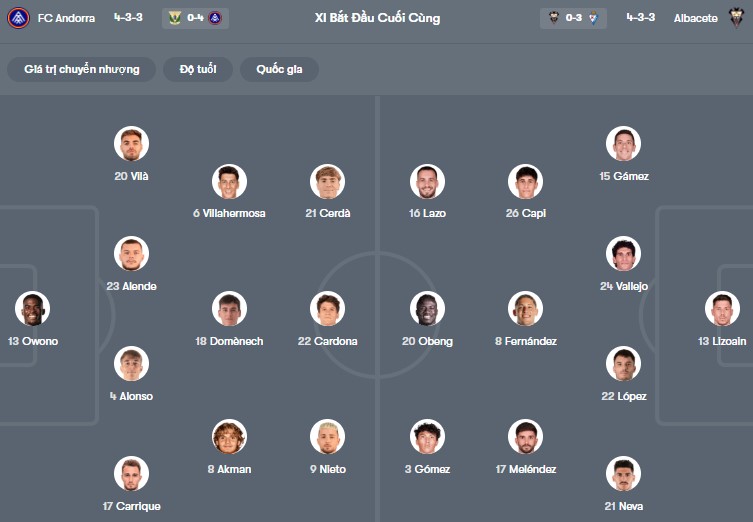
Task: Open Albacete's 0-3 last match result
Action: click(574, 18)
